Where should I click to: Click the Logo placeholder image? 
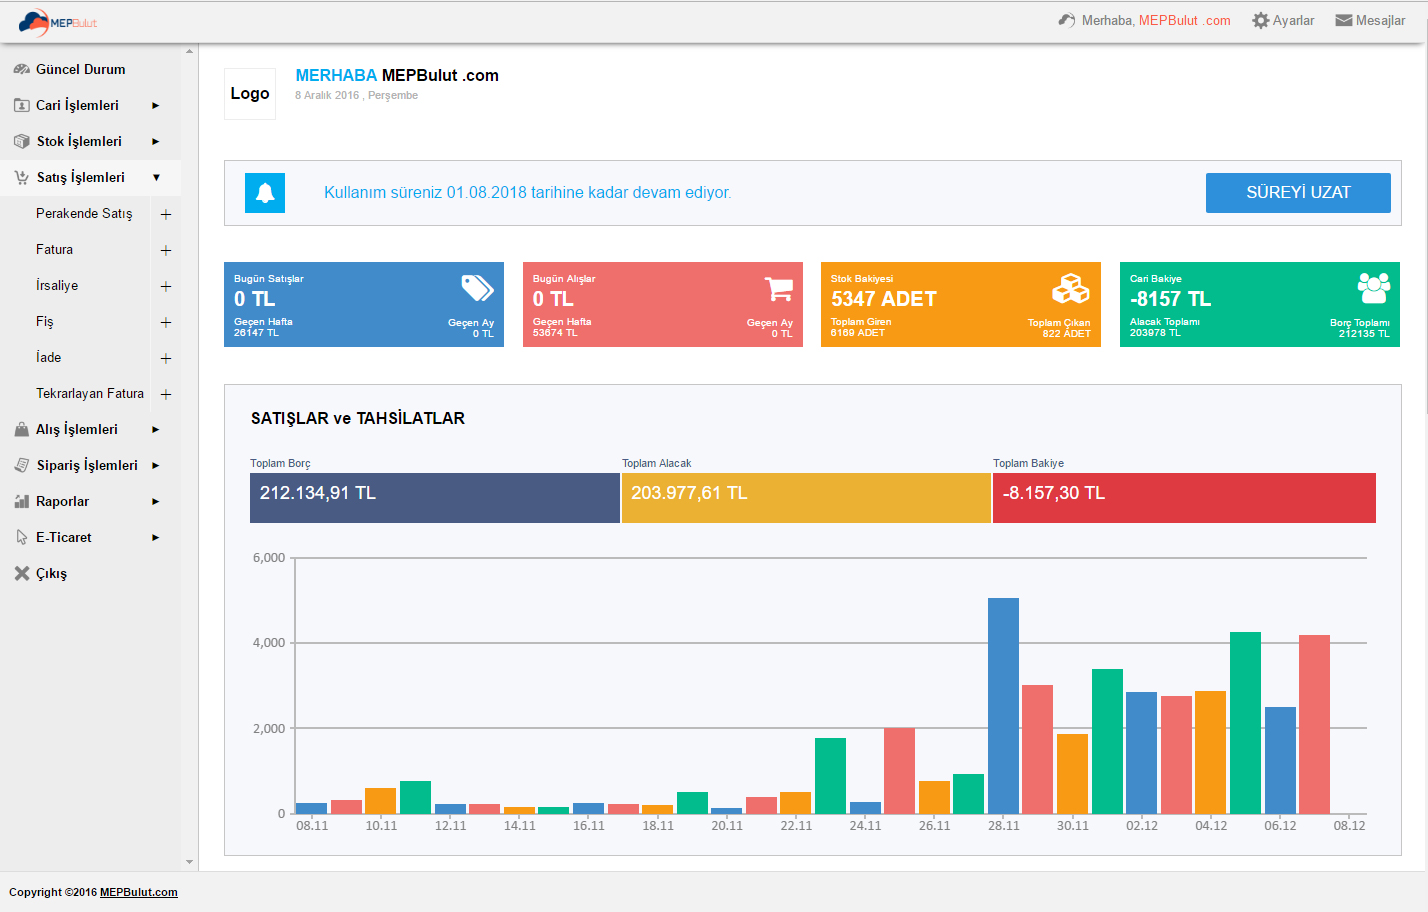click(x=250, y=94)
